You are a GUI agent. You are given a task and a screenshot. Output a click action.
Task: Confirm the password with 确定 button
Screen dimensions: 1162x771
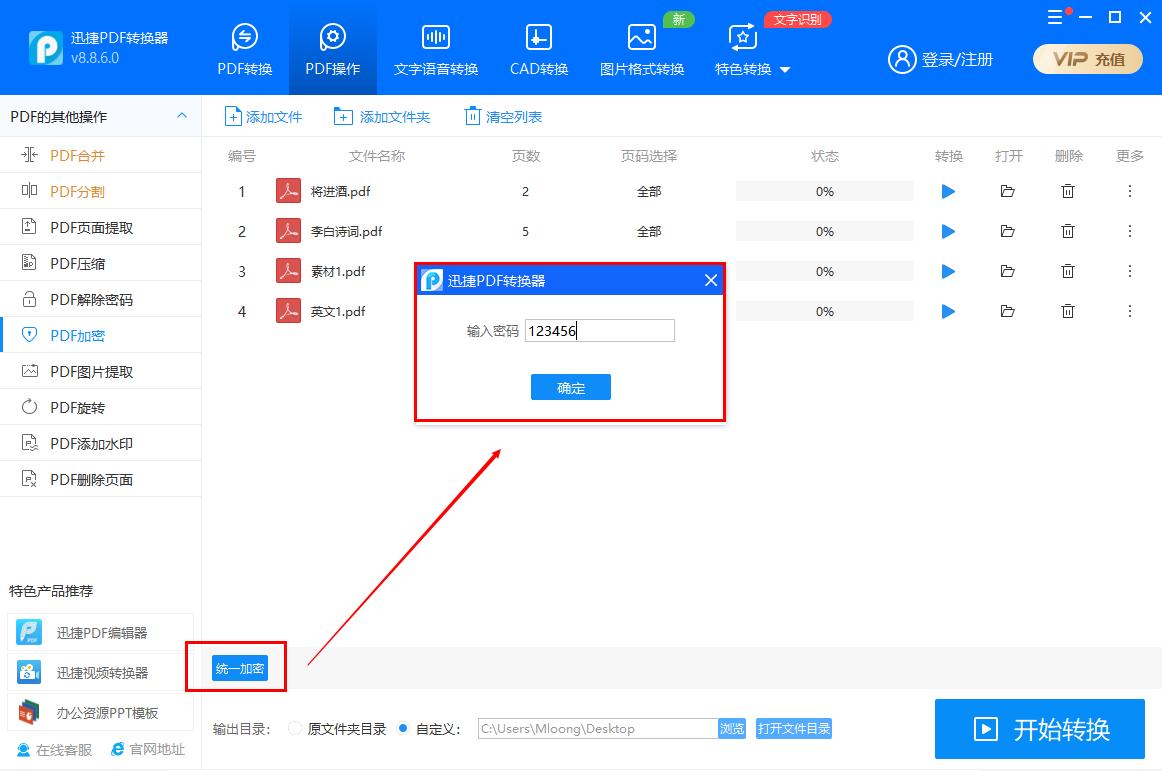[570, 387]
